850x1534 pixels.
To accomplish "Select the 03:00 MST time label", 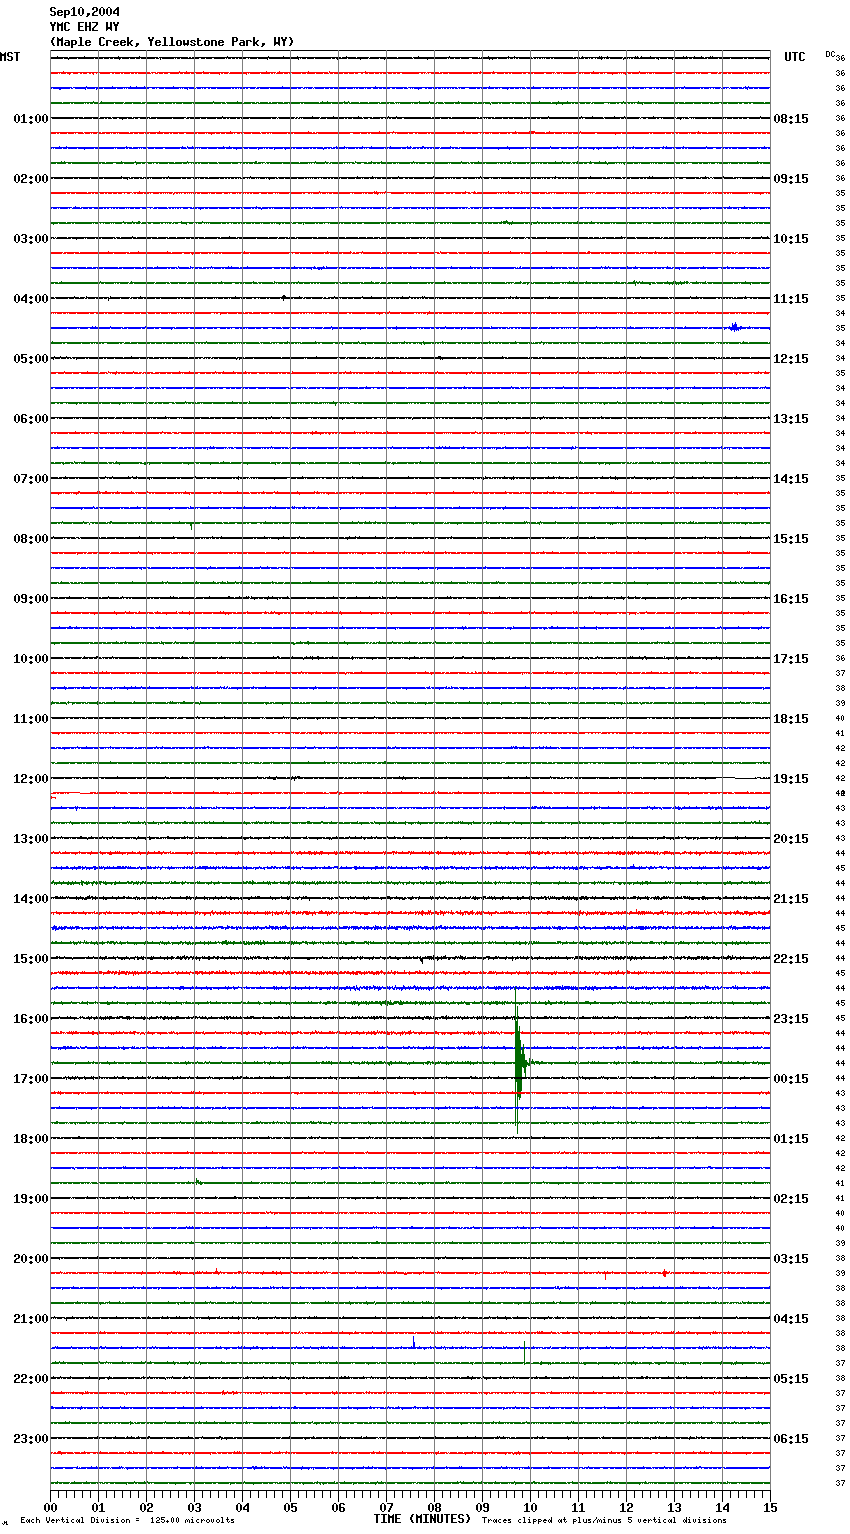I will point(31,239).
